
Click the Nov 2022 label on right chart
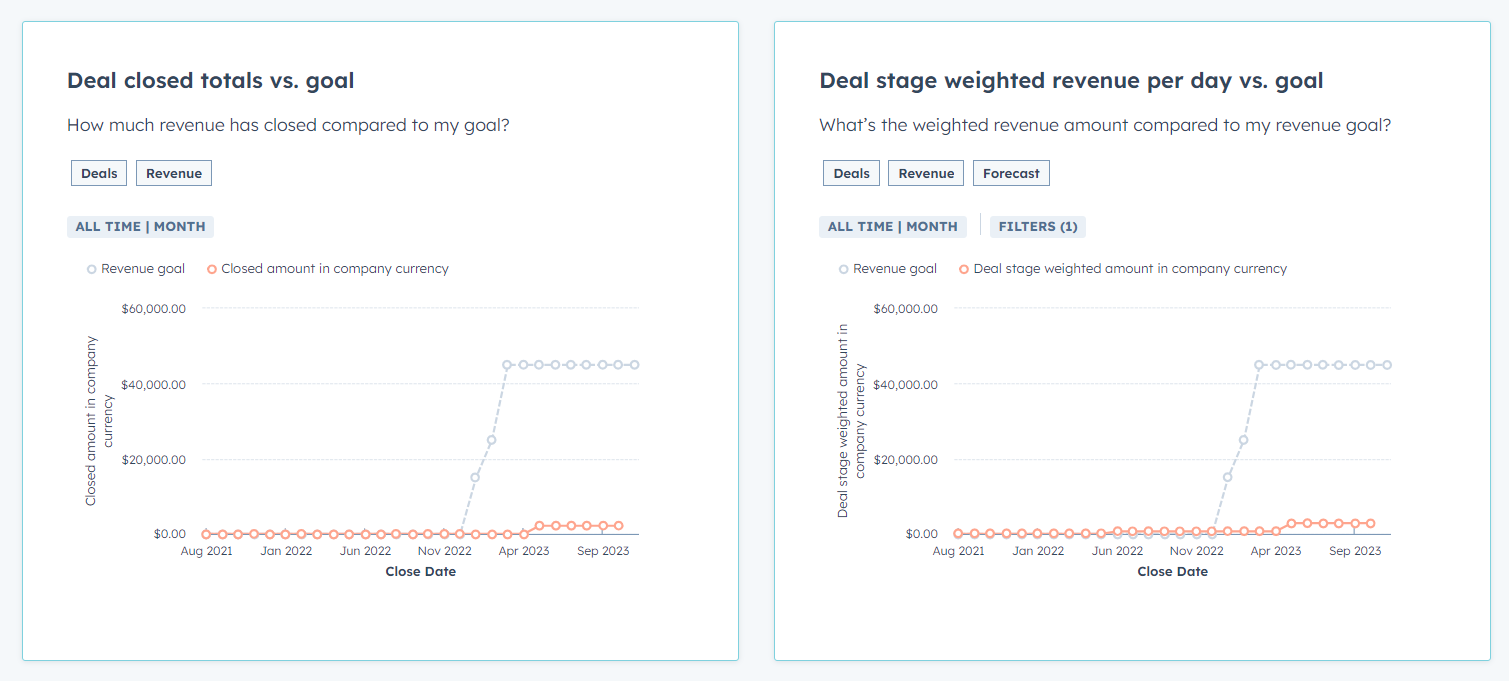pos(1196,551)
